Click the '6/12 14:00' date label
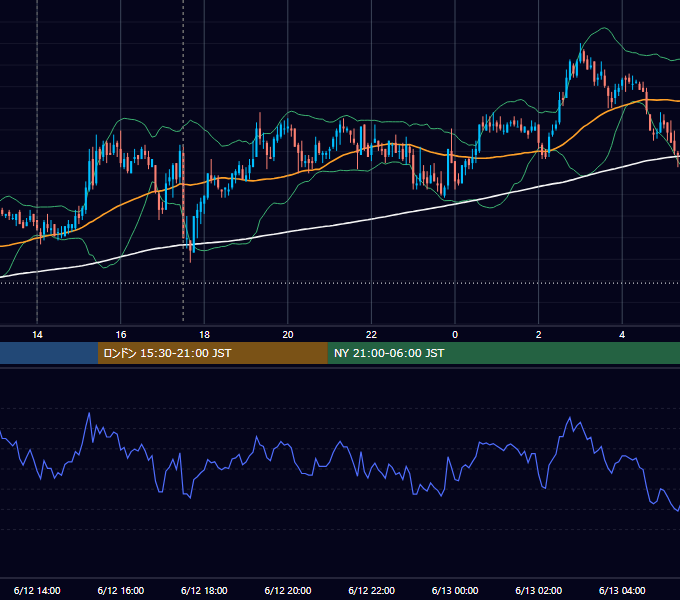 (37, 590)
